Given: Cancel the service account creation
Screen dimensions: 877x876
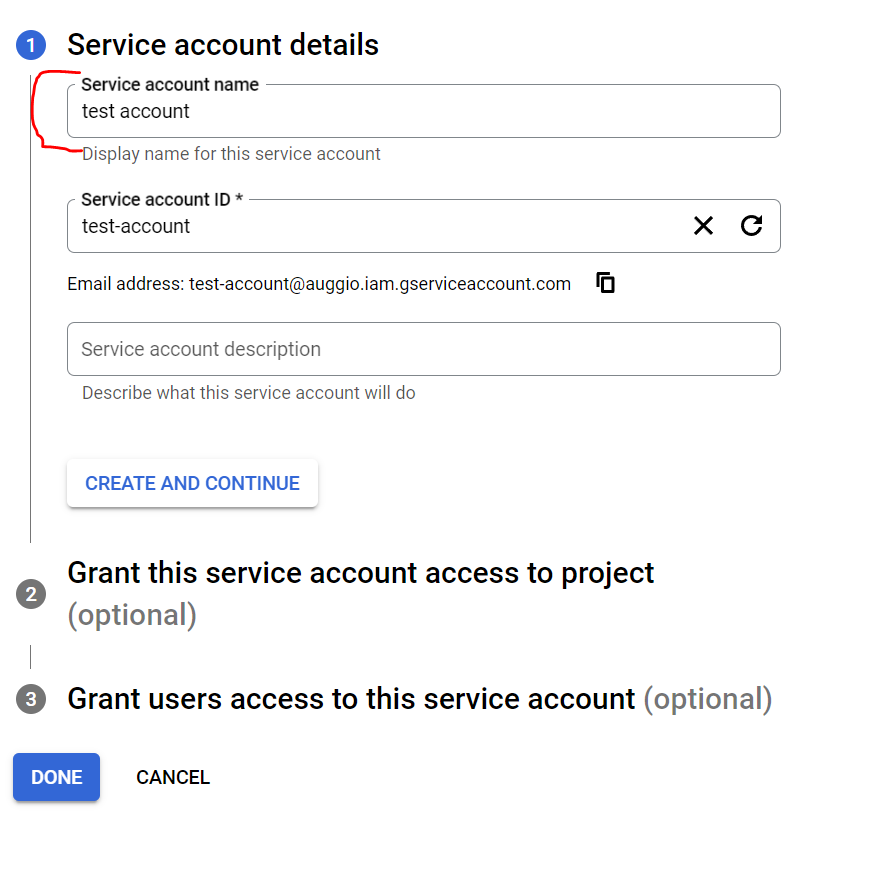Looking at the screenshot, I should 173,777.
